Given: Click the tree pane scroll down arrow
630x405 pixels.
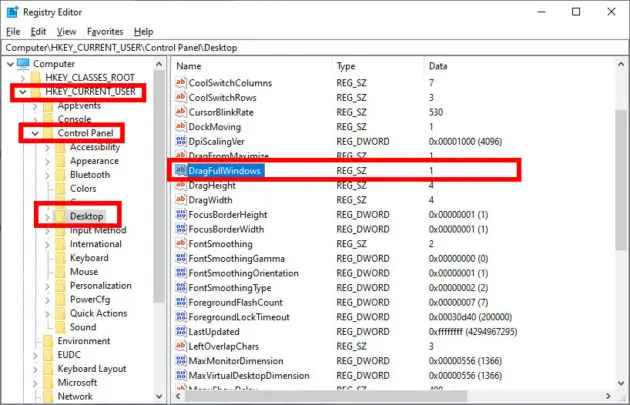Looking at the screenshot, I should tap(159, 397).
